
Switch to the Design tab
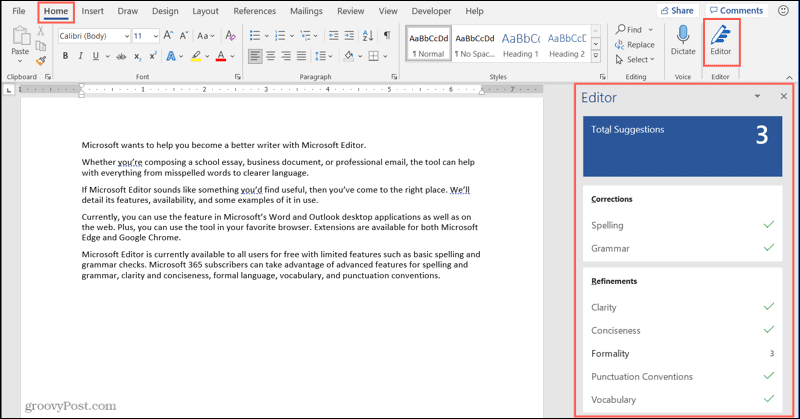click(165, 11)
